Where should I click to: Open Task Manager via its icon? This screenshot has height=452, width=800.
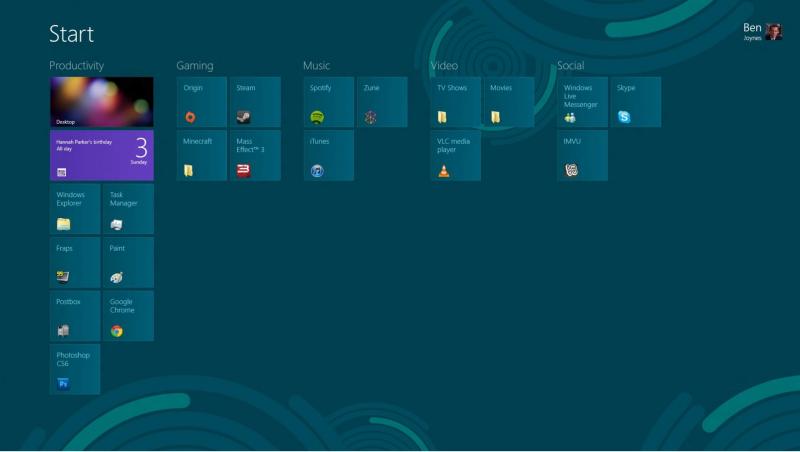pos(116,224)
